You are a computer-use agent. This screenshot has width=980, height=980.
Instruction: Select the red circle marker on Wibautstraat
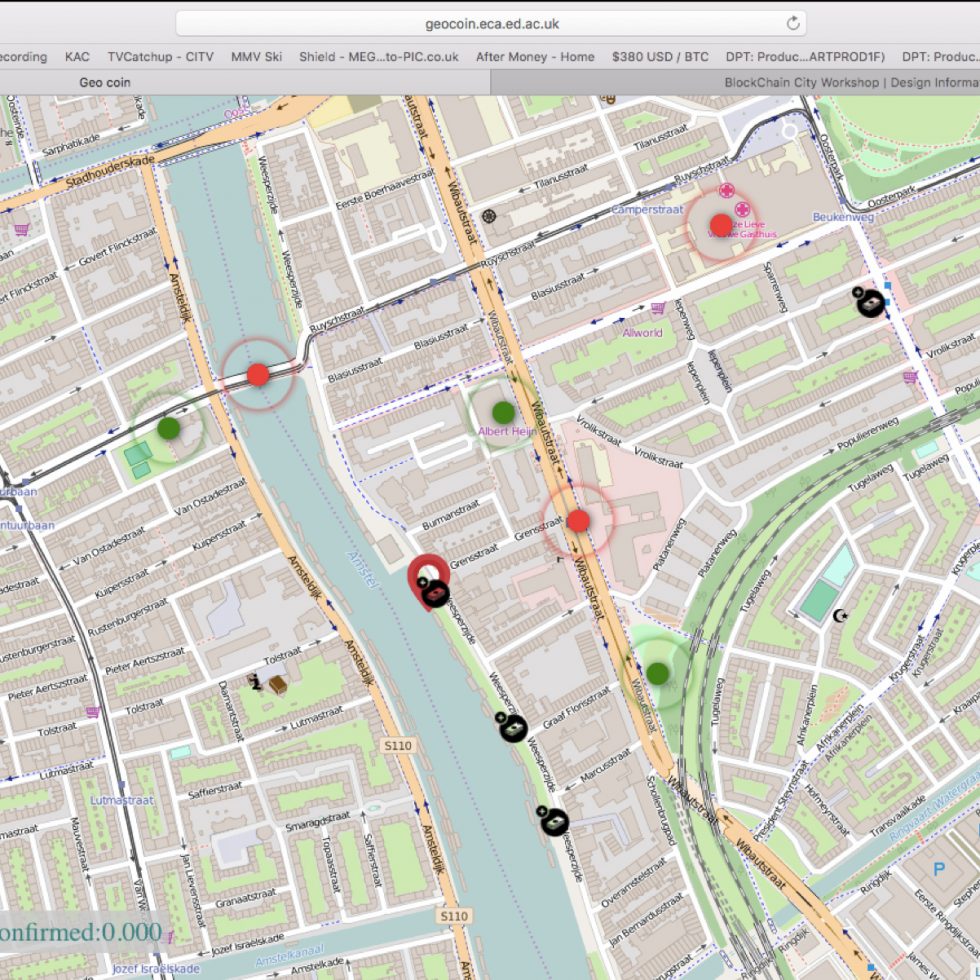click(x=578, y=521)
